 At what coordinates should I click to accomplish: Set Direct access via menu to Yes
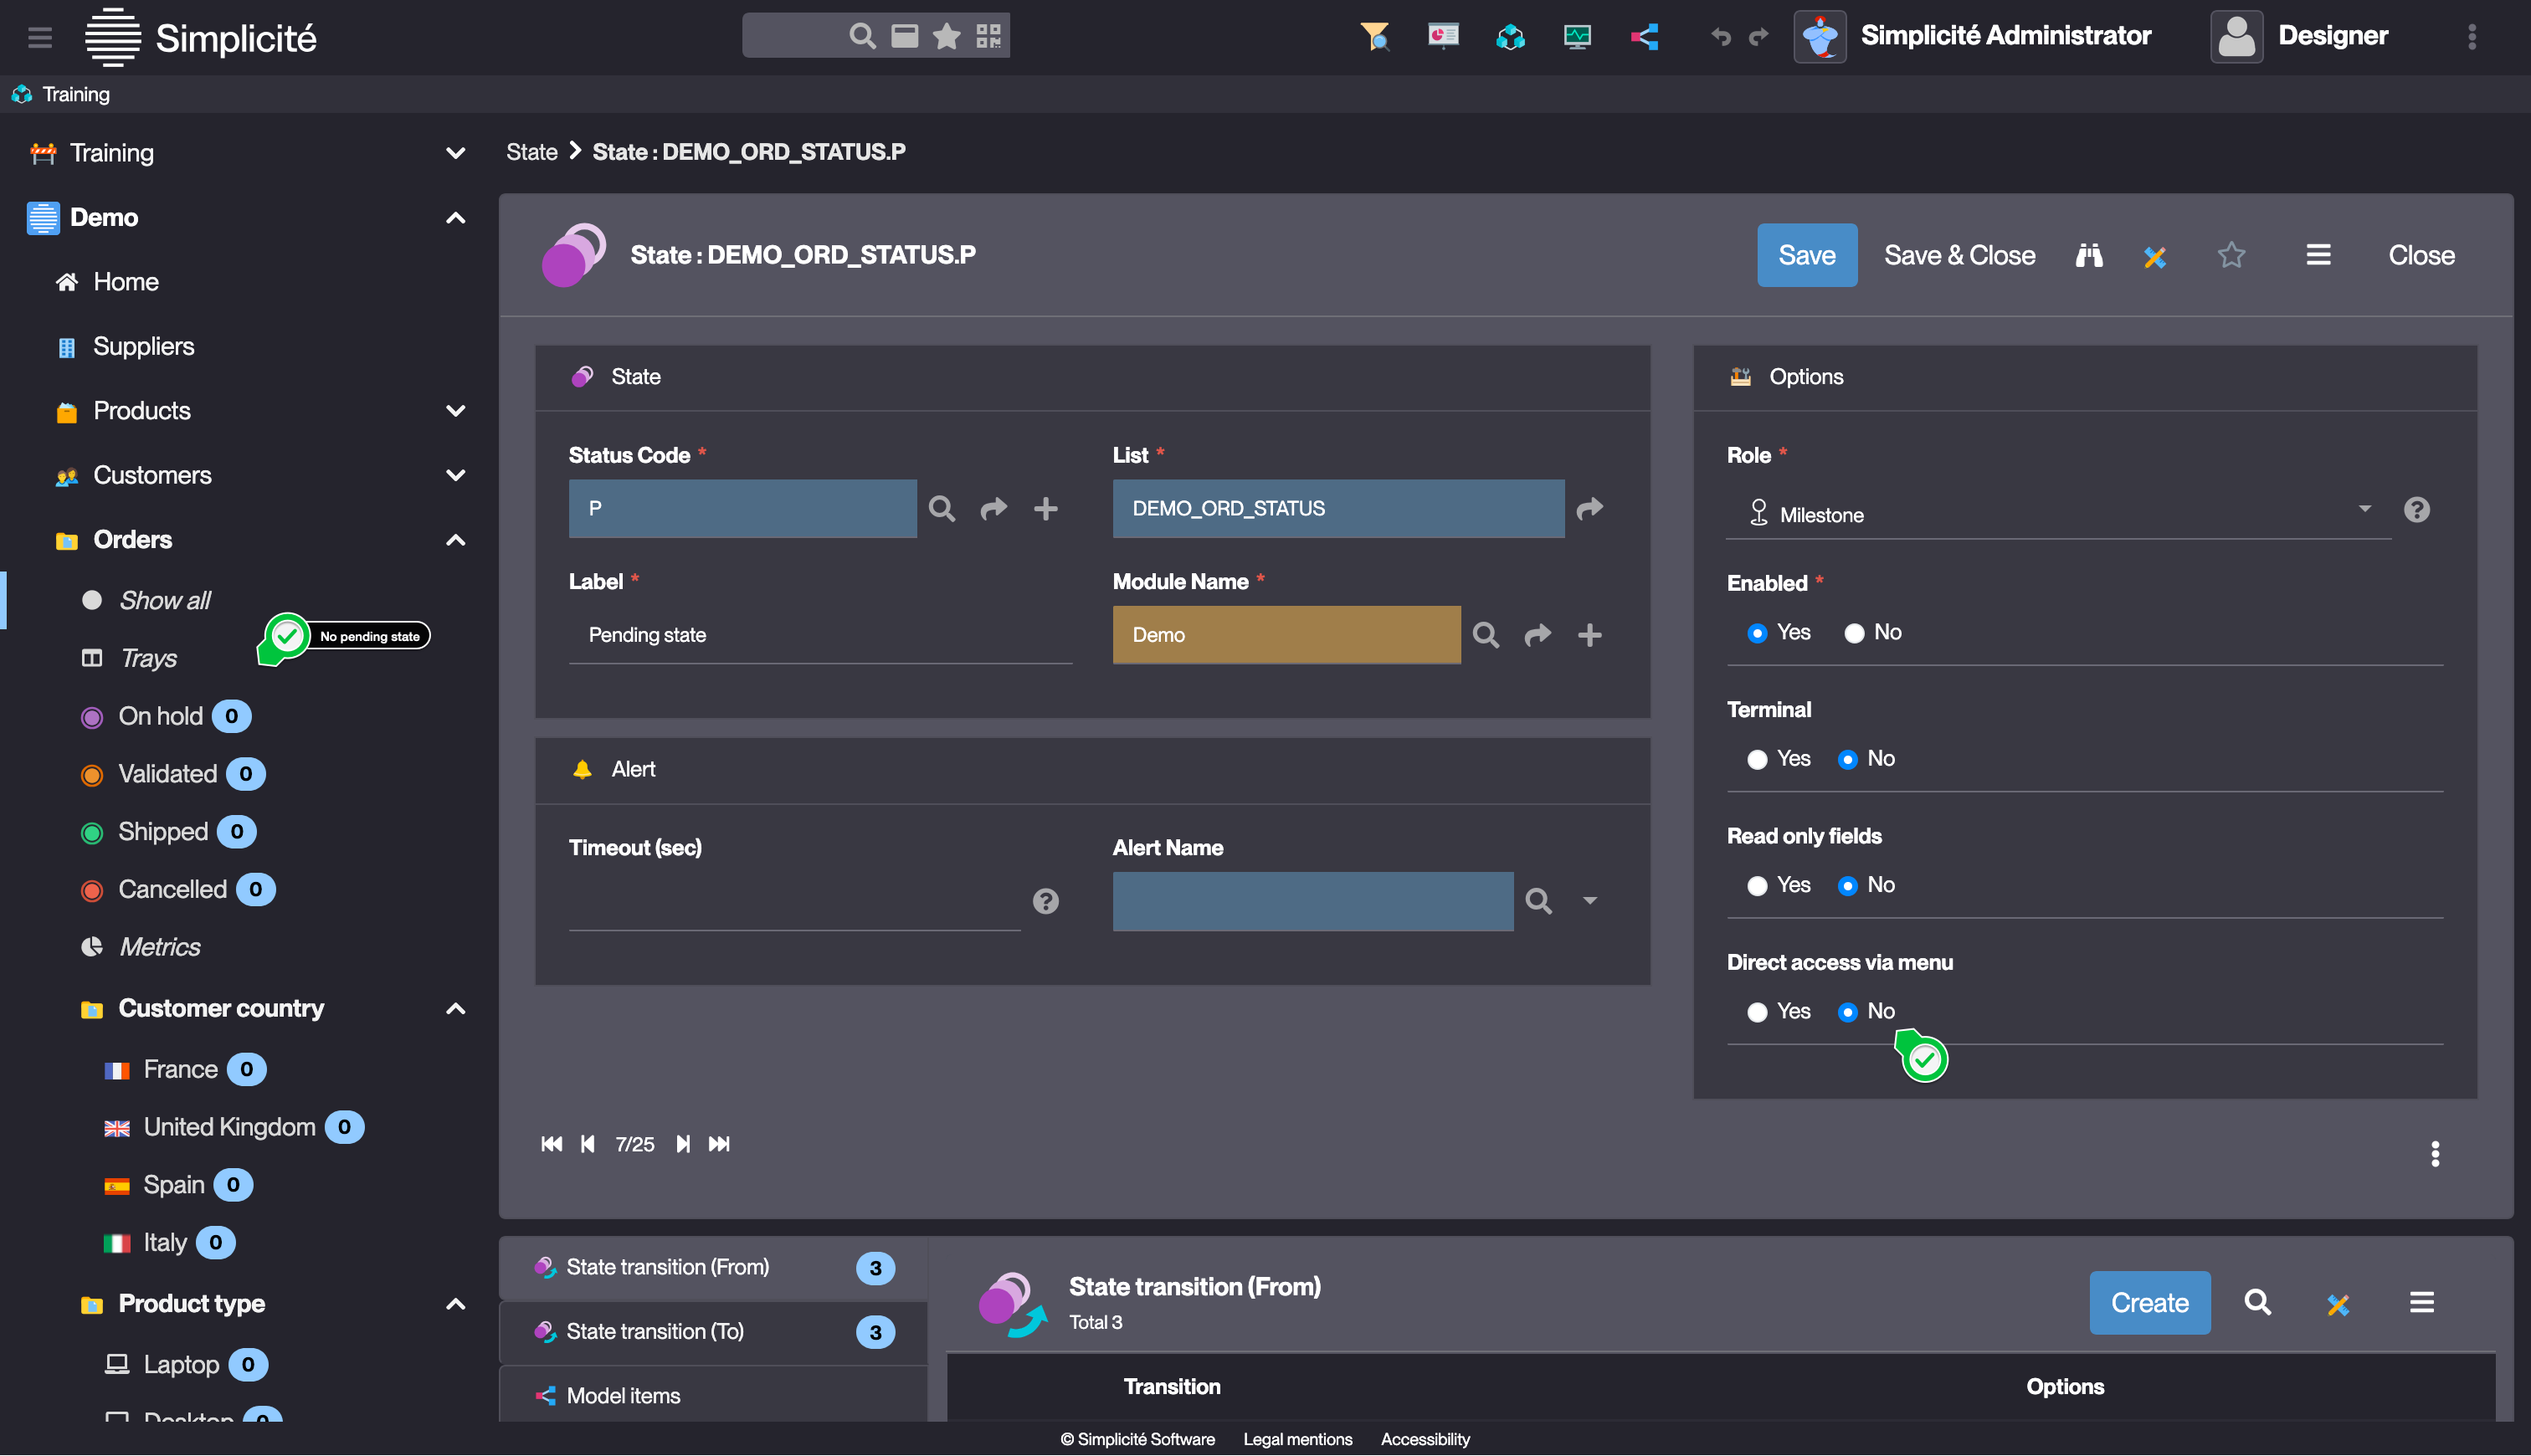pos(1757,1012)
